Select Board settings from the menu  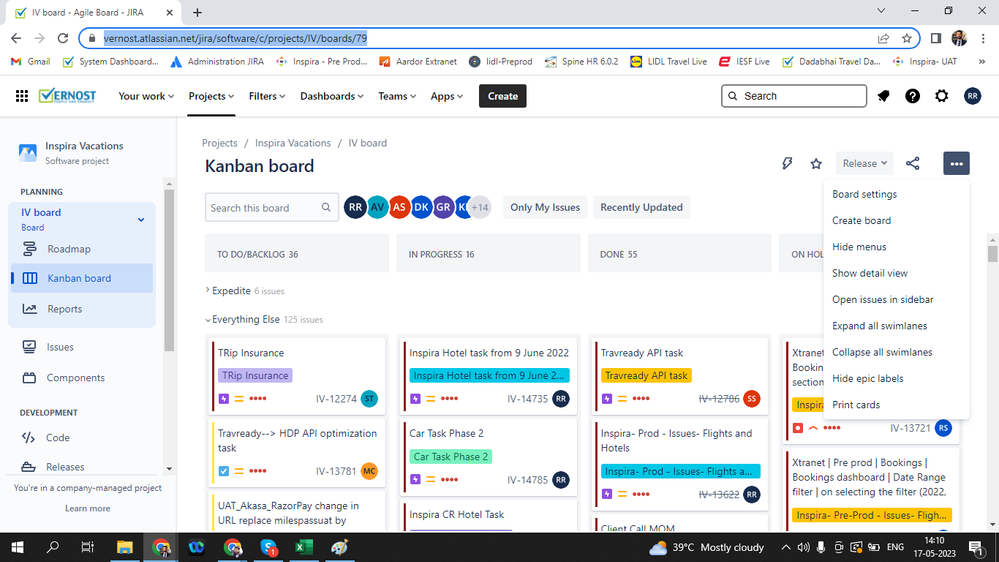(x=896, y=194)
